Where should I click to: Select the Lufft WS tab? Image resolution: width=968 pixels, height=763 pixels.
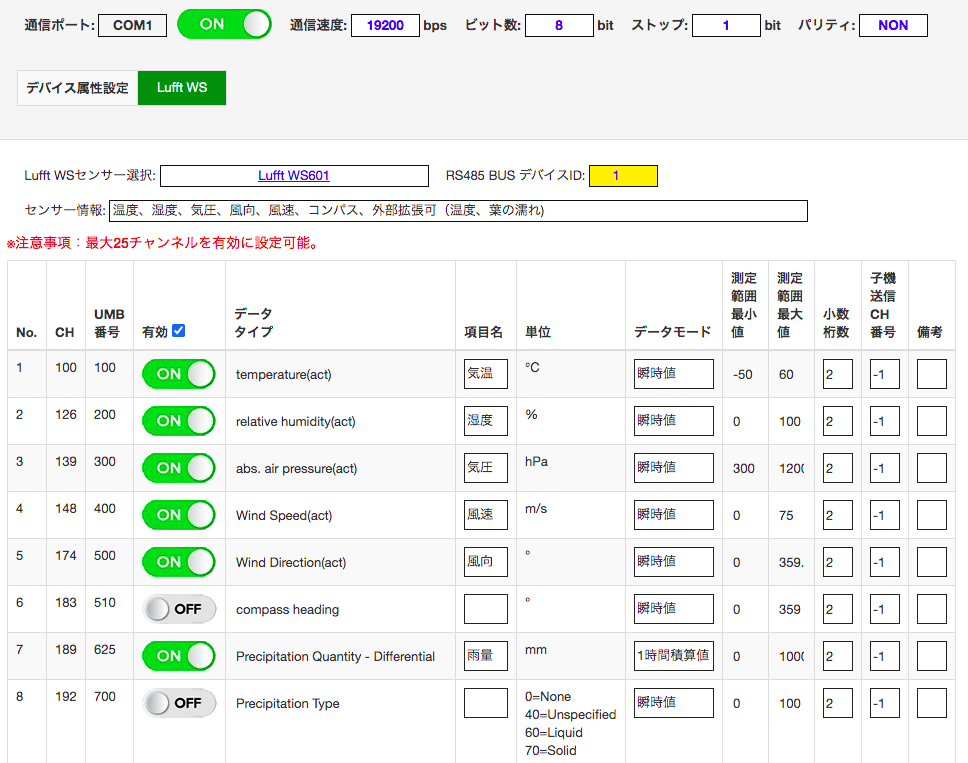[182, 88]
